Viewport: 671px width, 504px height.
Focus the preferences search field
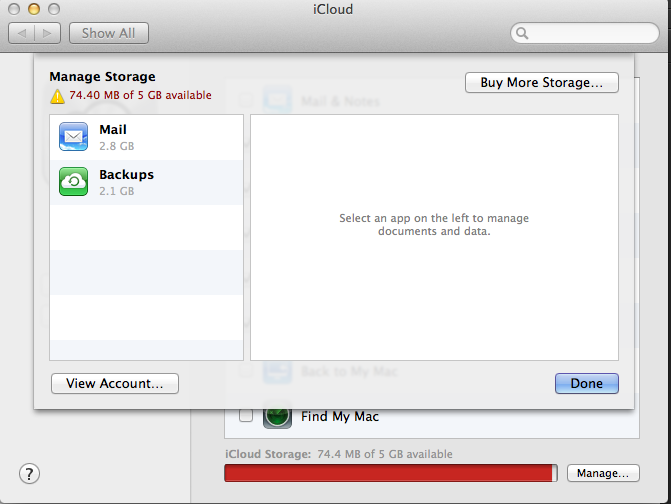[x=585, y=33]
